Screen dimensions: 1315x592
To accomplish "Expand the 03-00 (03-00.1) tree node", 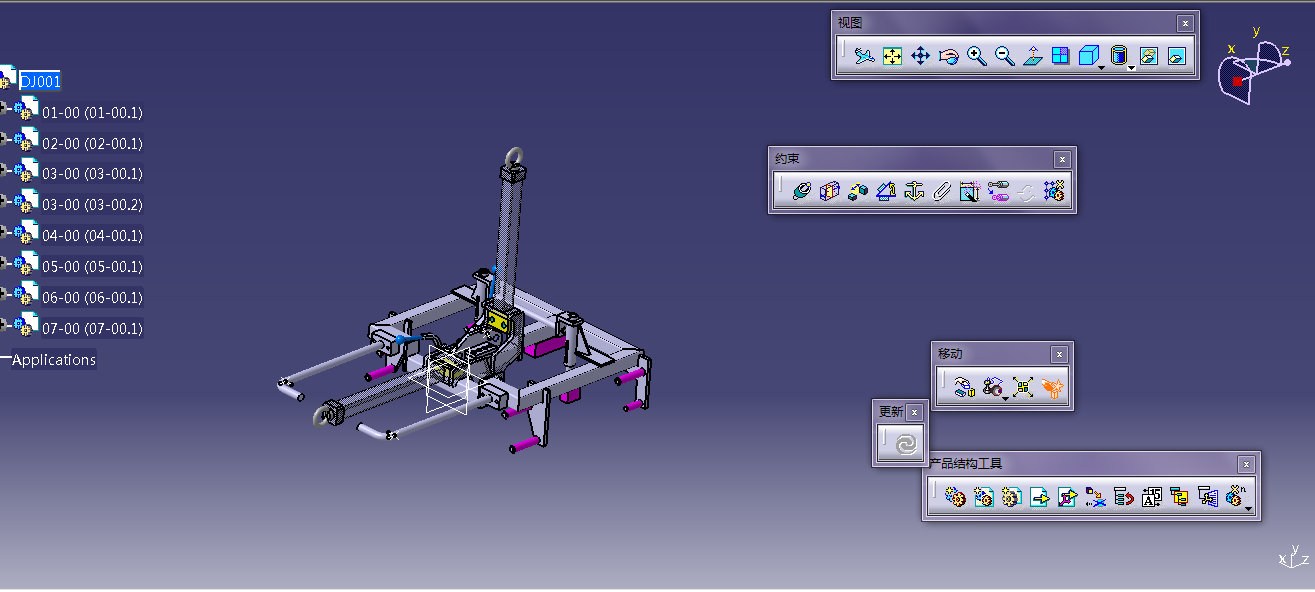I will [5, 170].
